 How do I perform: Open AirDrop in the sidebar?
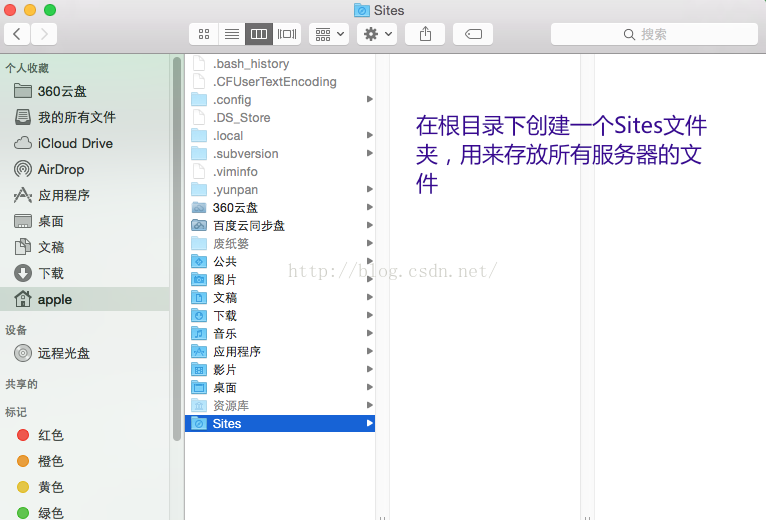[x=85, y=169]
